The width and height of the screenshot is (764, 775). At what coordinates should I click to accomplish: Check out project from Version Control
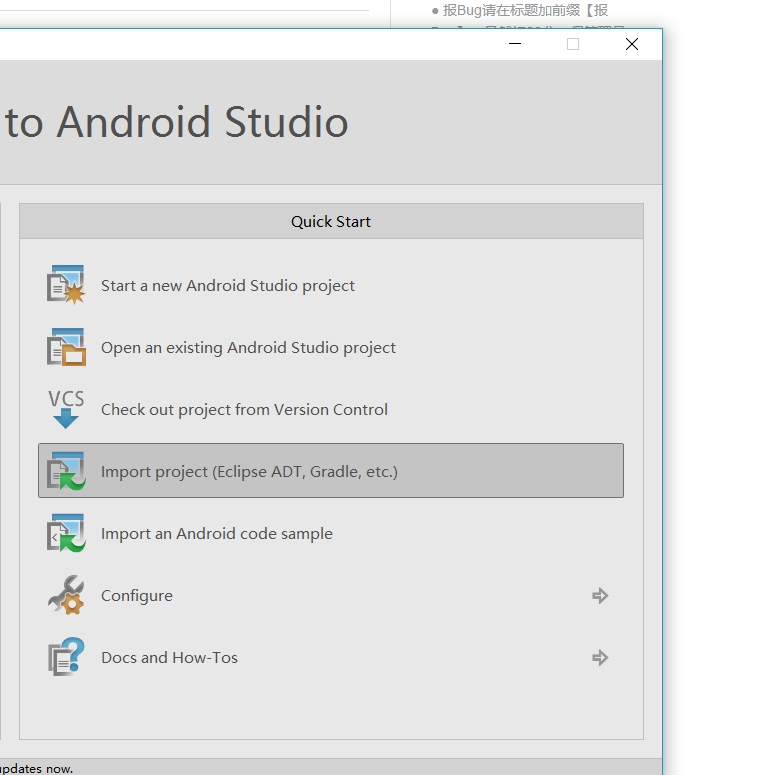[244, 410]
